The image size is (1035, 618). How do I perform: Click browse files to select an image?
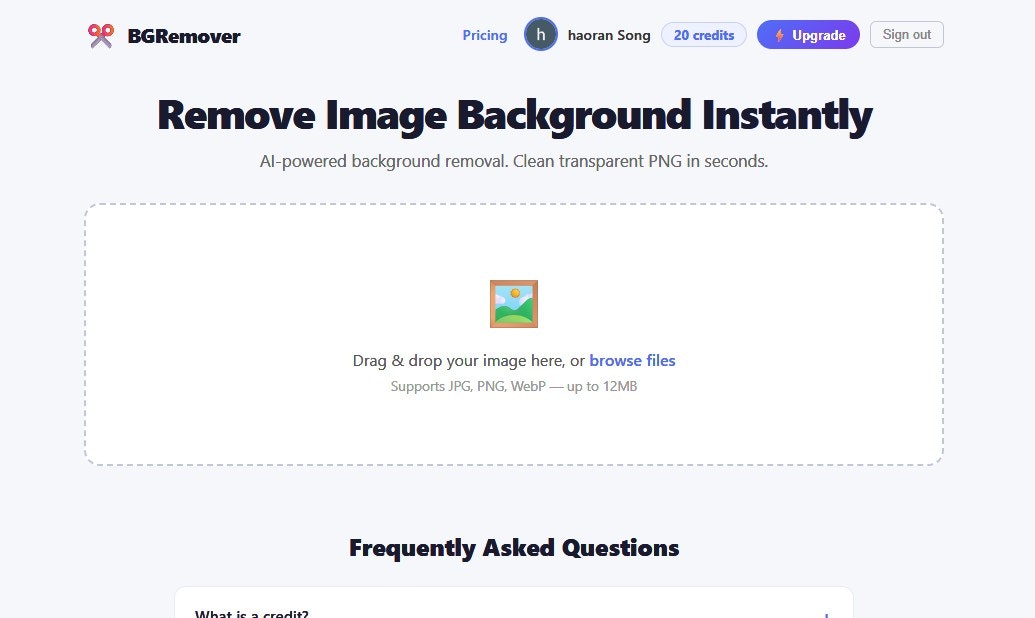pyautogui.click(x=632, y=360)
